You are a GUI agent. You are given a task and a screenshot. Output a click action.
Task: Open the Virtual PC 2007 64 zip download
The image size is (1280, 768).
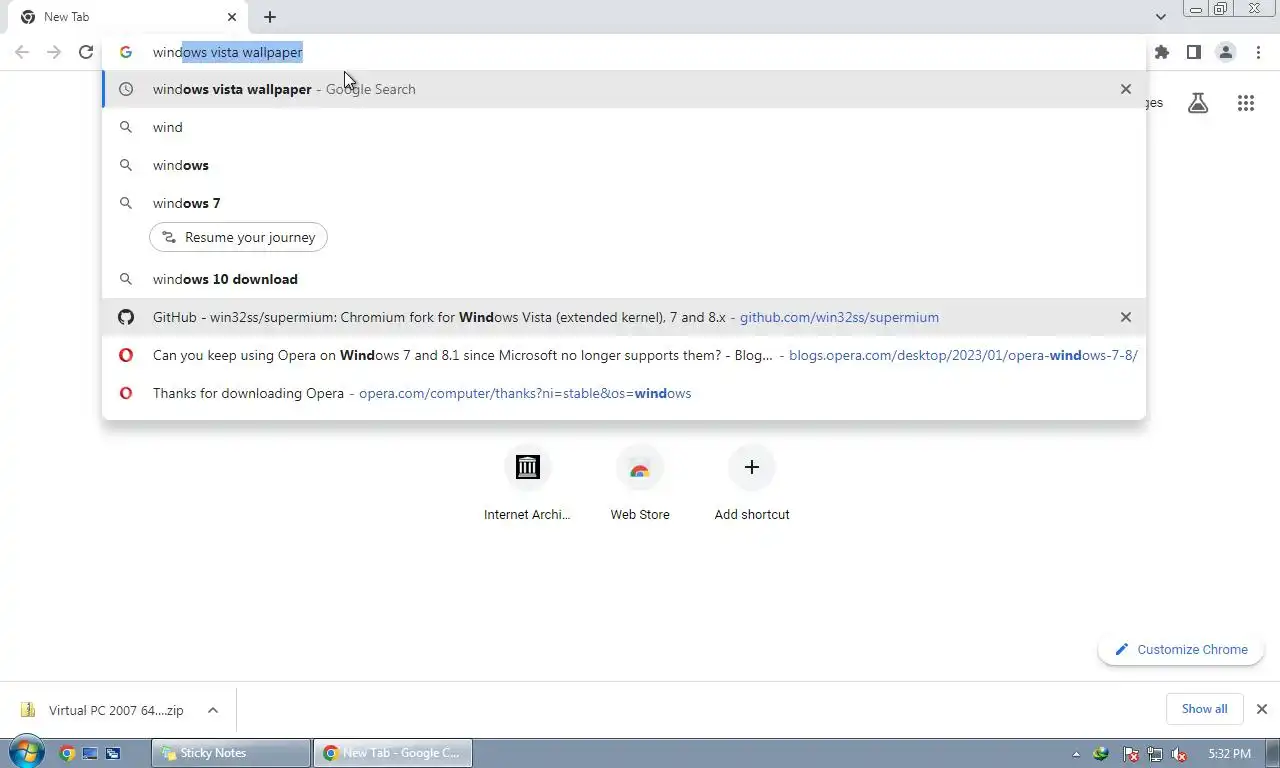[x=105, y=710]
